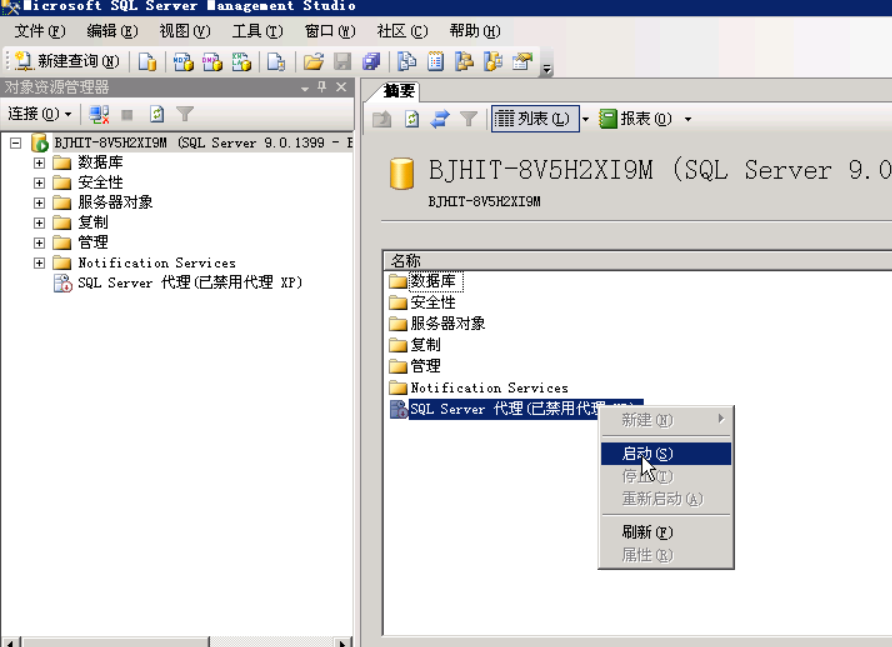Click Object Explorer horizontal scrollbar right arrow

[342, 643]
